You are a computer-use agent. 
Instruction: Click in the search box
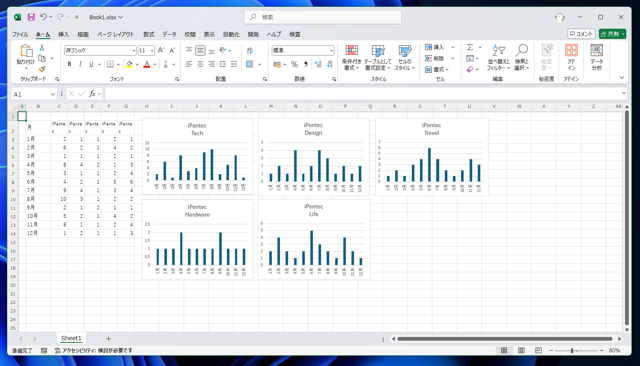(x=322, y=17)
